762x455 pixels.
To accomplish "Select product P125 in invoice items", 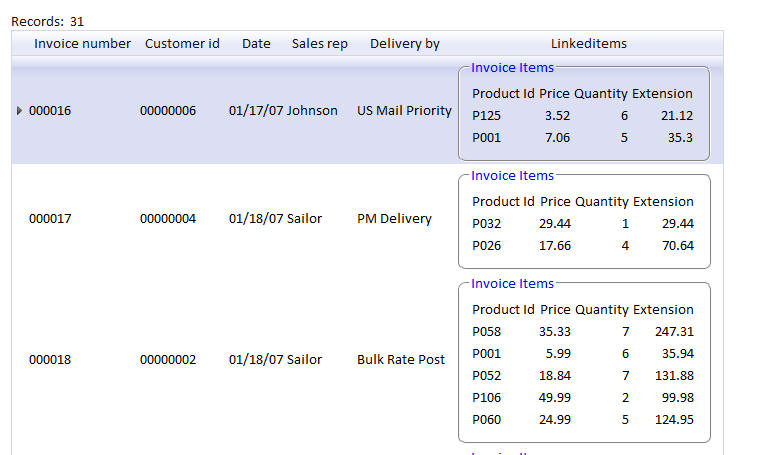I will tap(486, 116).
